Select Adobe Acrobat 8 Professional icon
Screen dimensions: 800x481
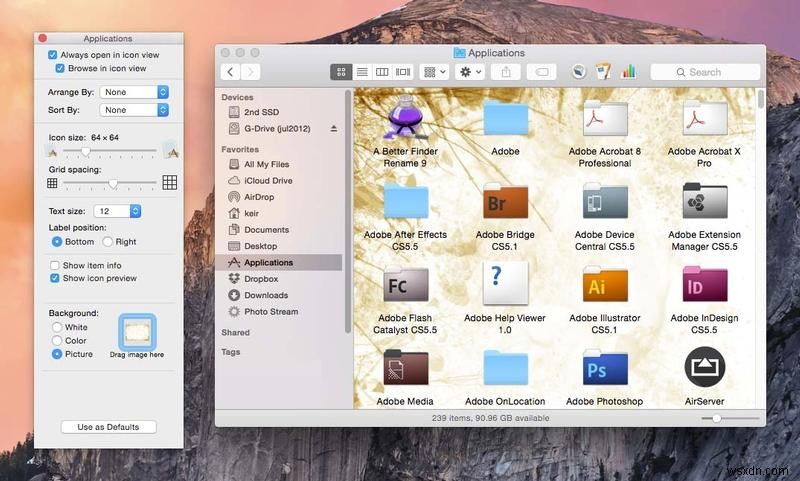tap(605, 118)
